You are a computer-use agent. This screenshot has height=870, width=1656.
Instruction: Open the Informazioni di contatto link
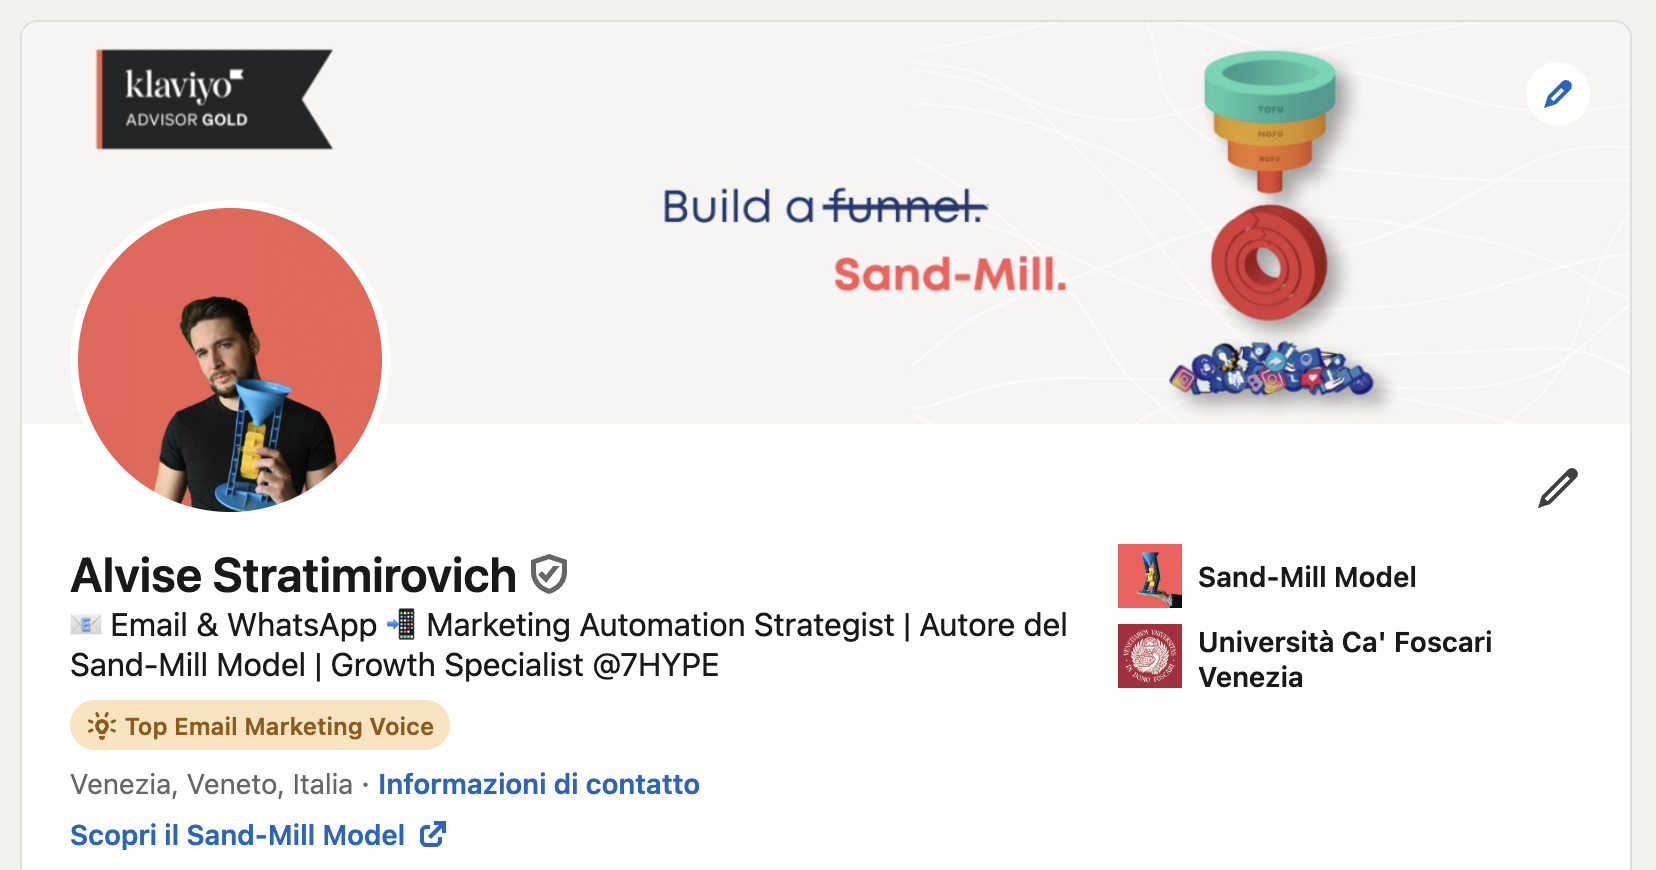tap(538, 784)
